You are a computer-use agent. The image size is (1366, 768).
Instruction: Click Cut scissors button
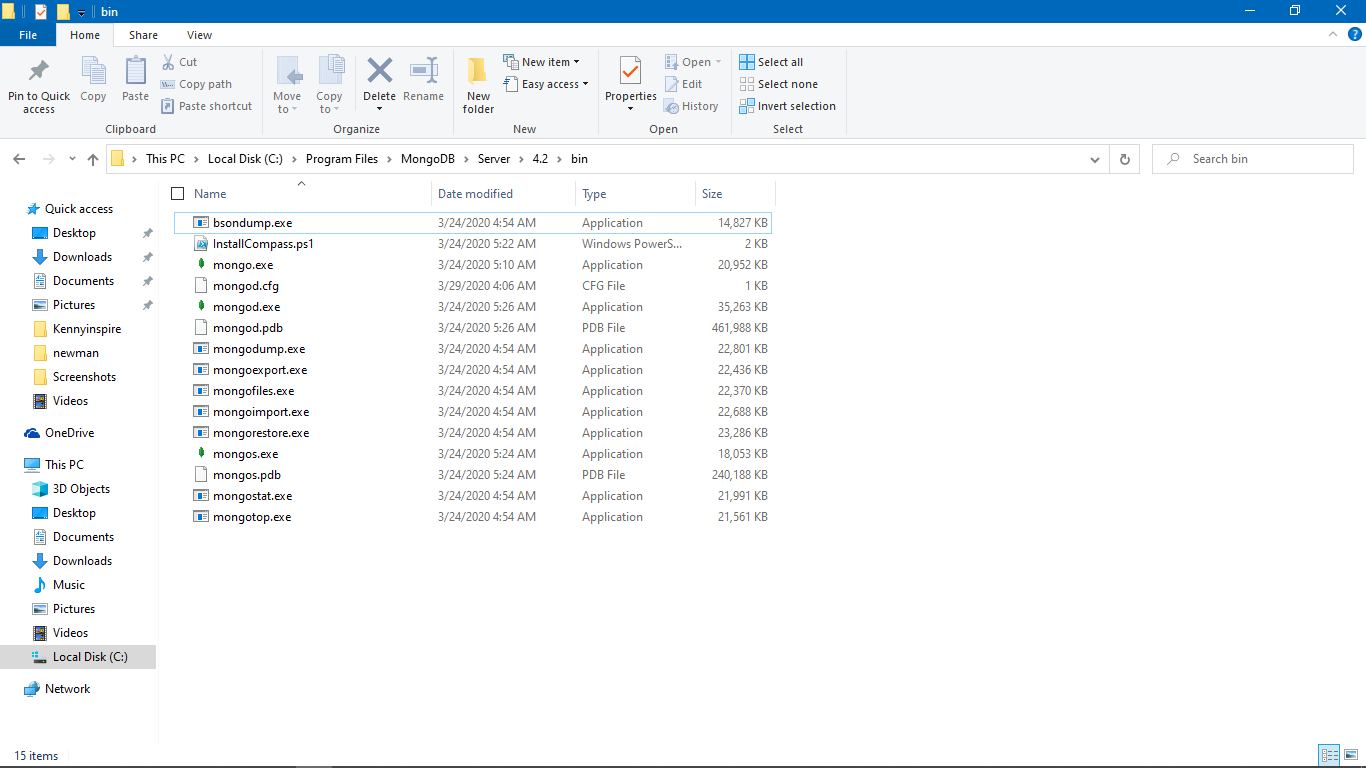point(180,62)
